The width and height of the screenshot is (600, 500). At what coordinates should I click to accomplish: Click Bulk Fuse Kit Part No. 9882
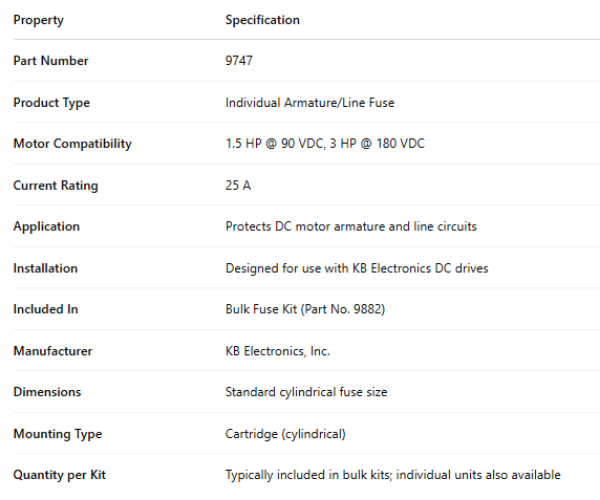(x=305, y=310)
